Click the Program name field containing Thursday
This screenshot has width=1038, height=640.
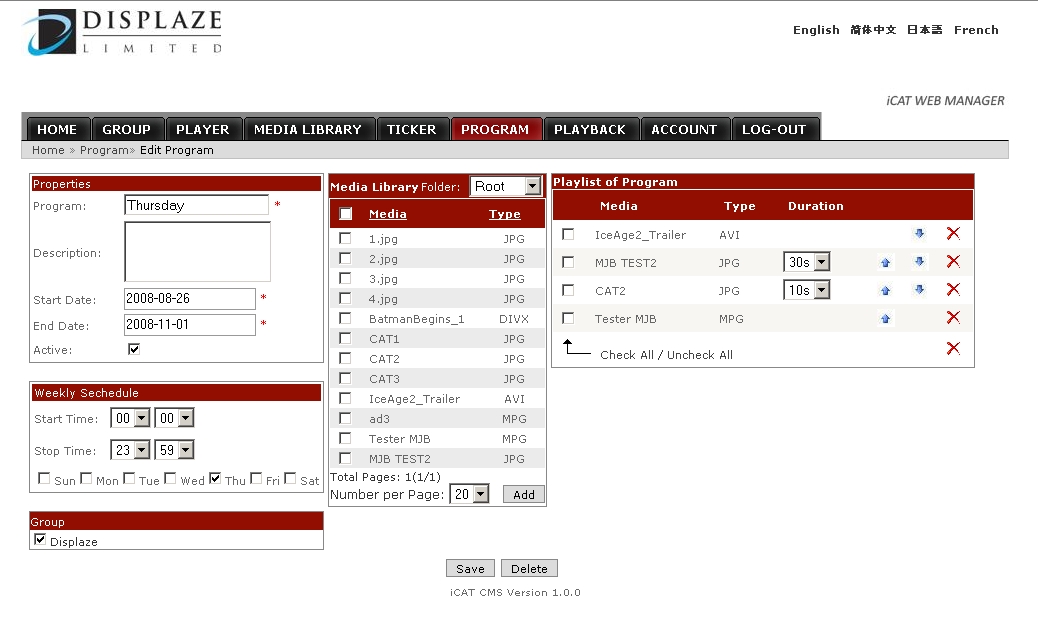pyautogui.click(x=197, y=205)
